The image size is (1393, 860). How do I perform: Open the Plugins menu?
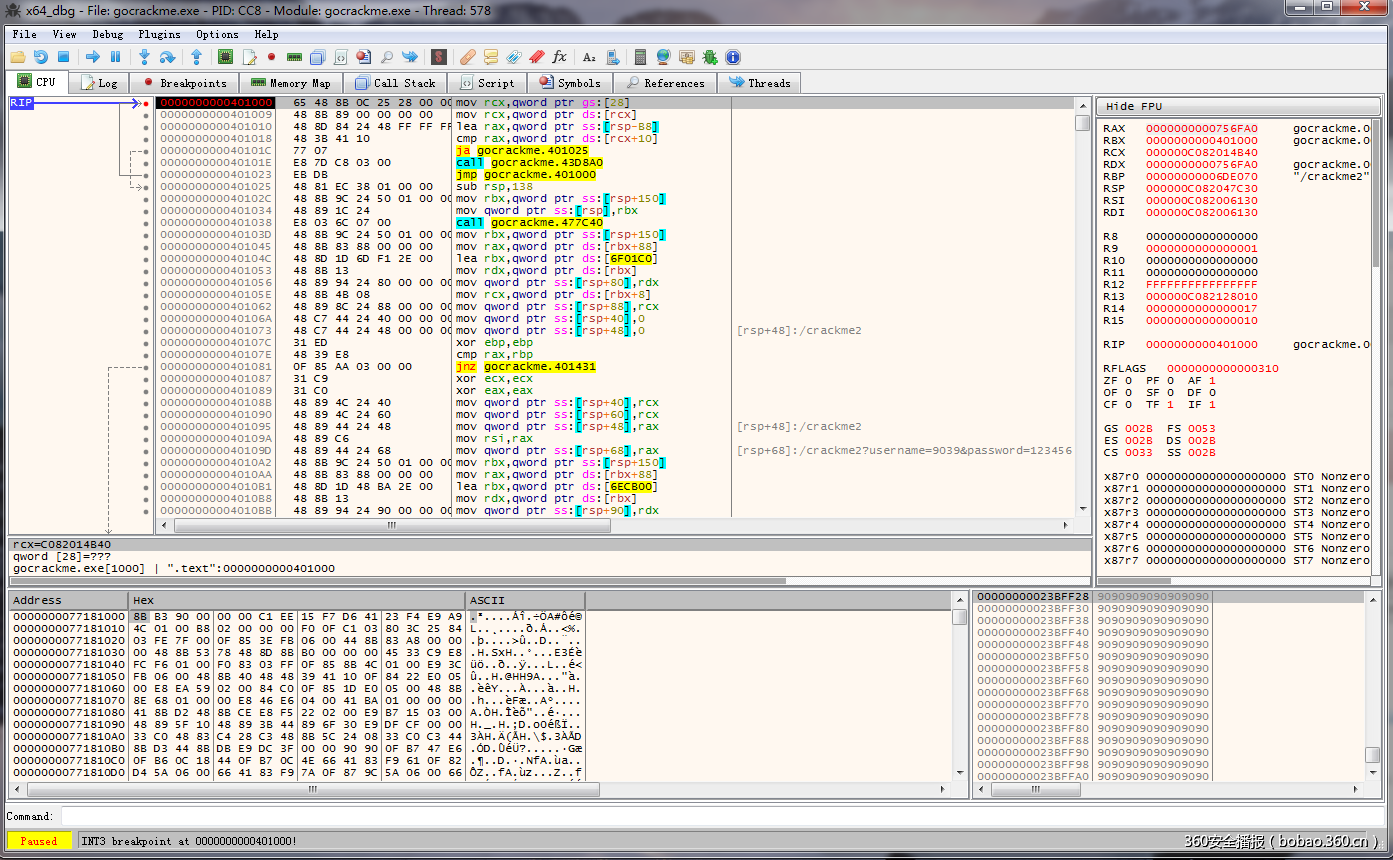[x=159, y=34]
